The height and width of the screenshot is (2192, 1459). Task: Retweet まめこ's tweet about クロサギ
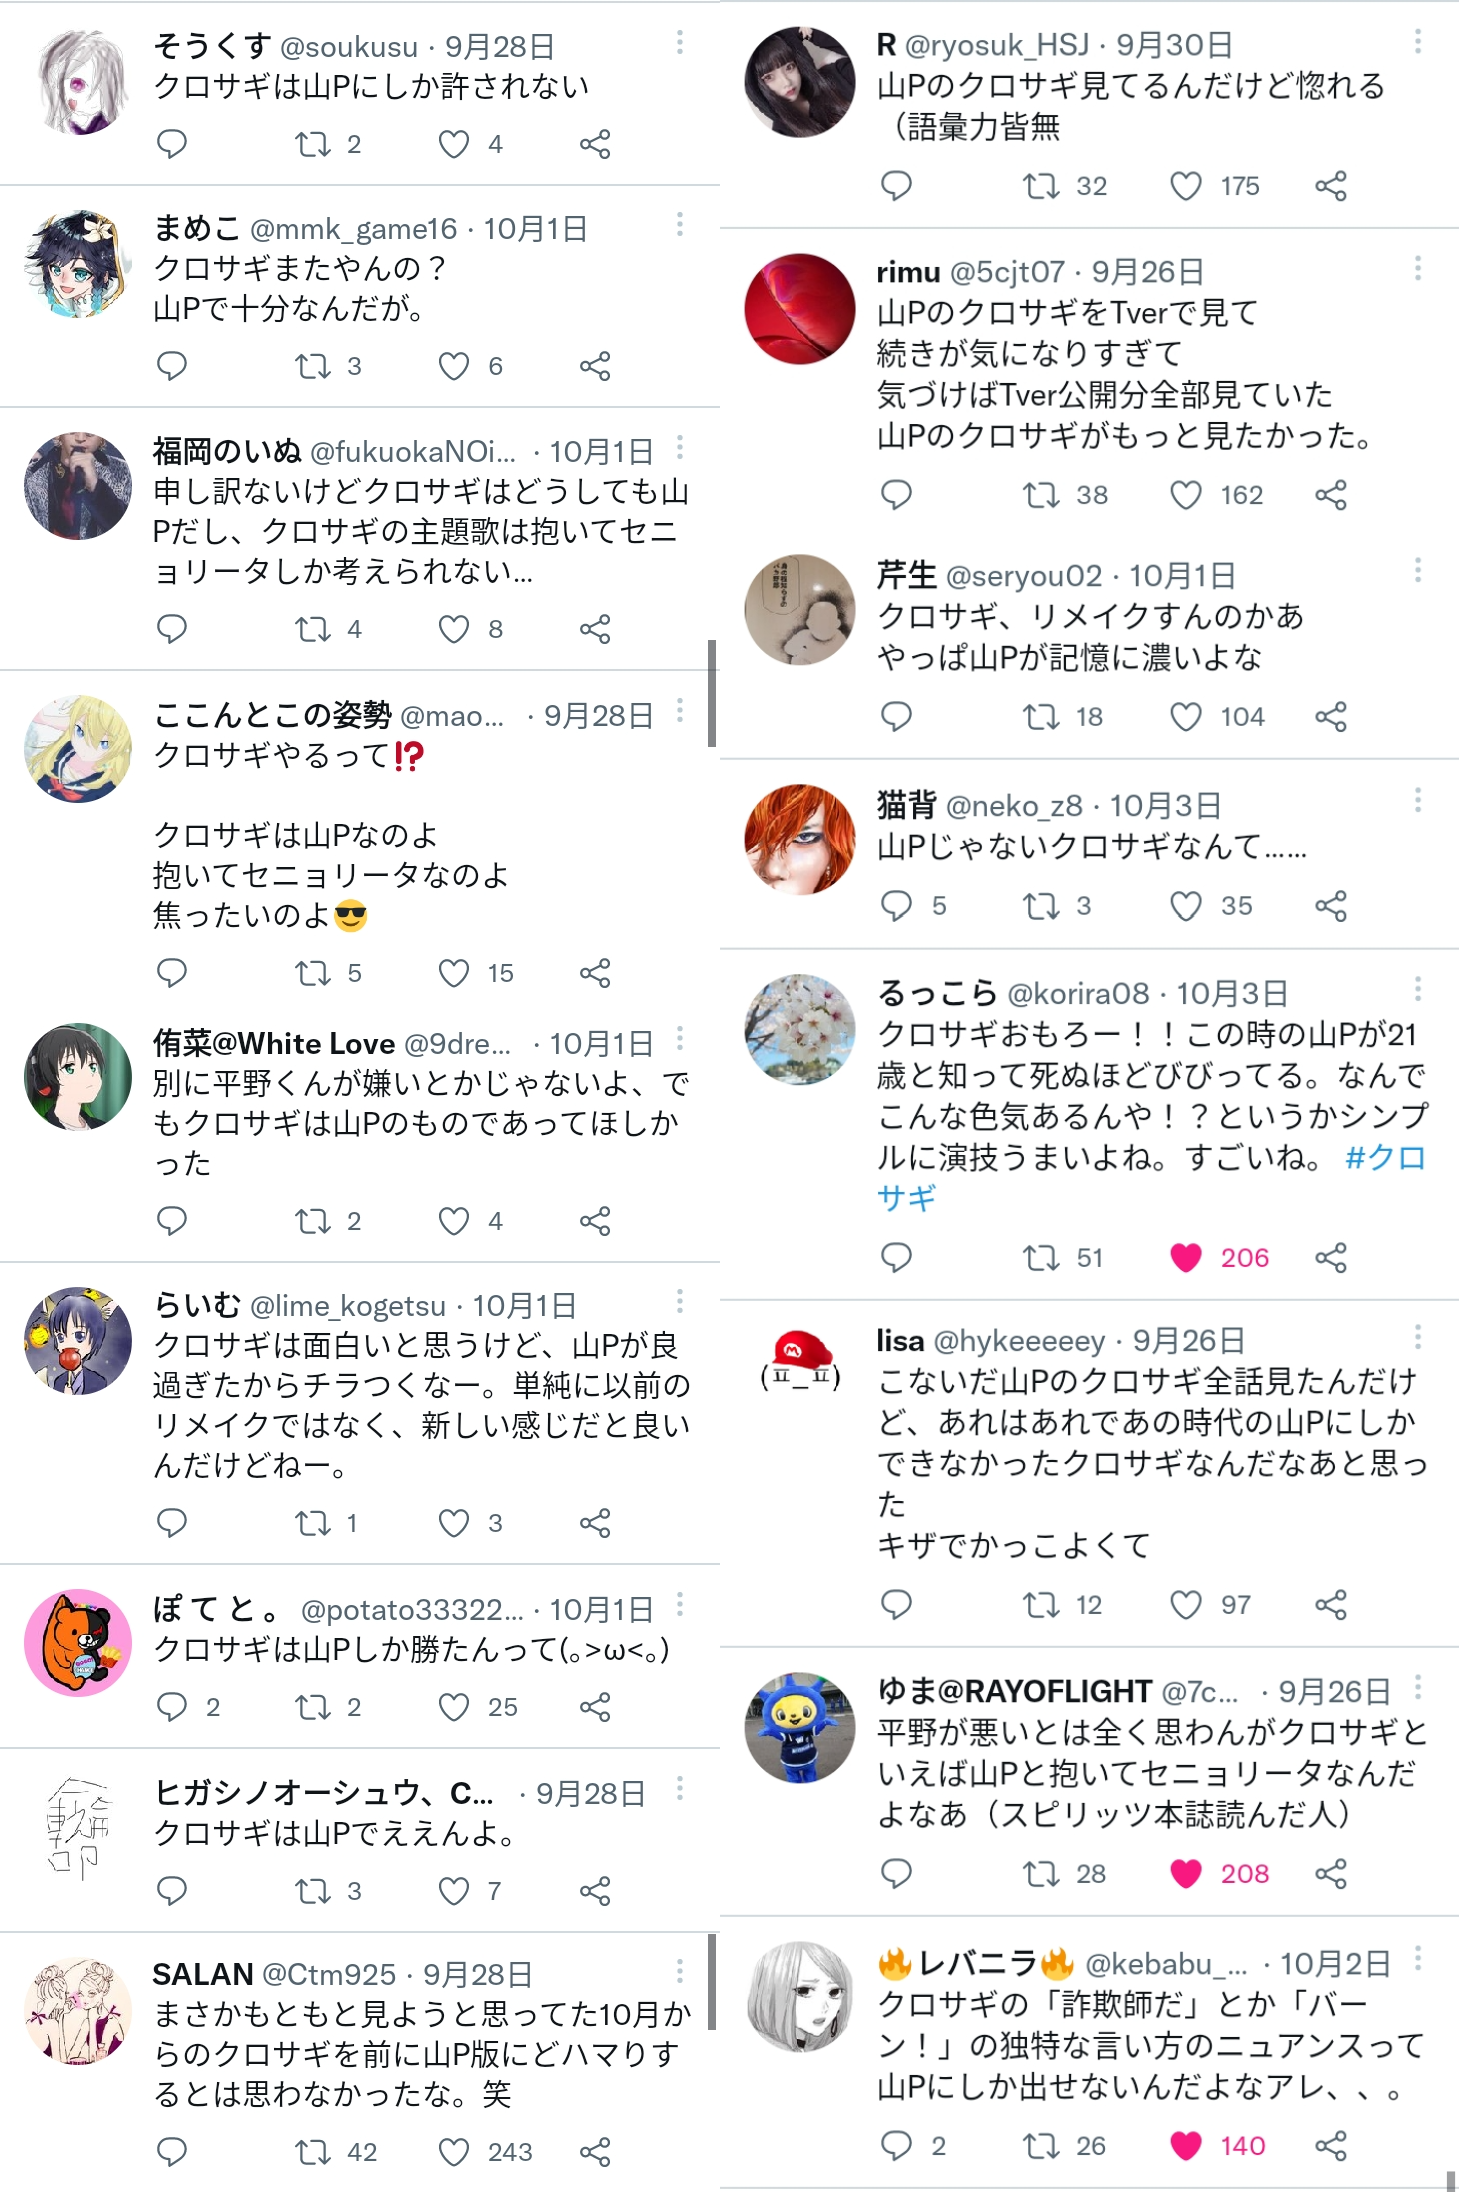coord(313,366)
